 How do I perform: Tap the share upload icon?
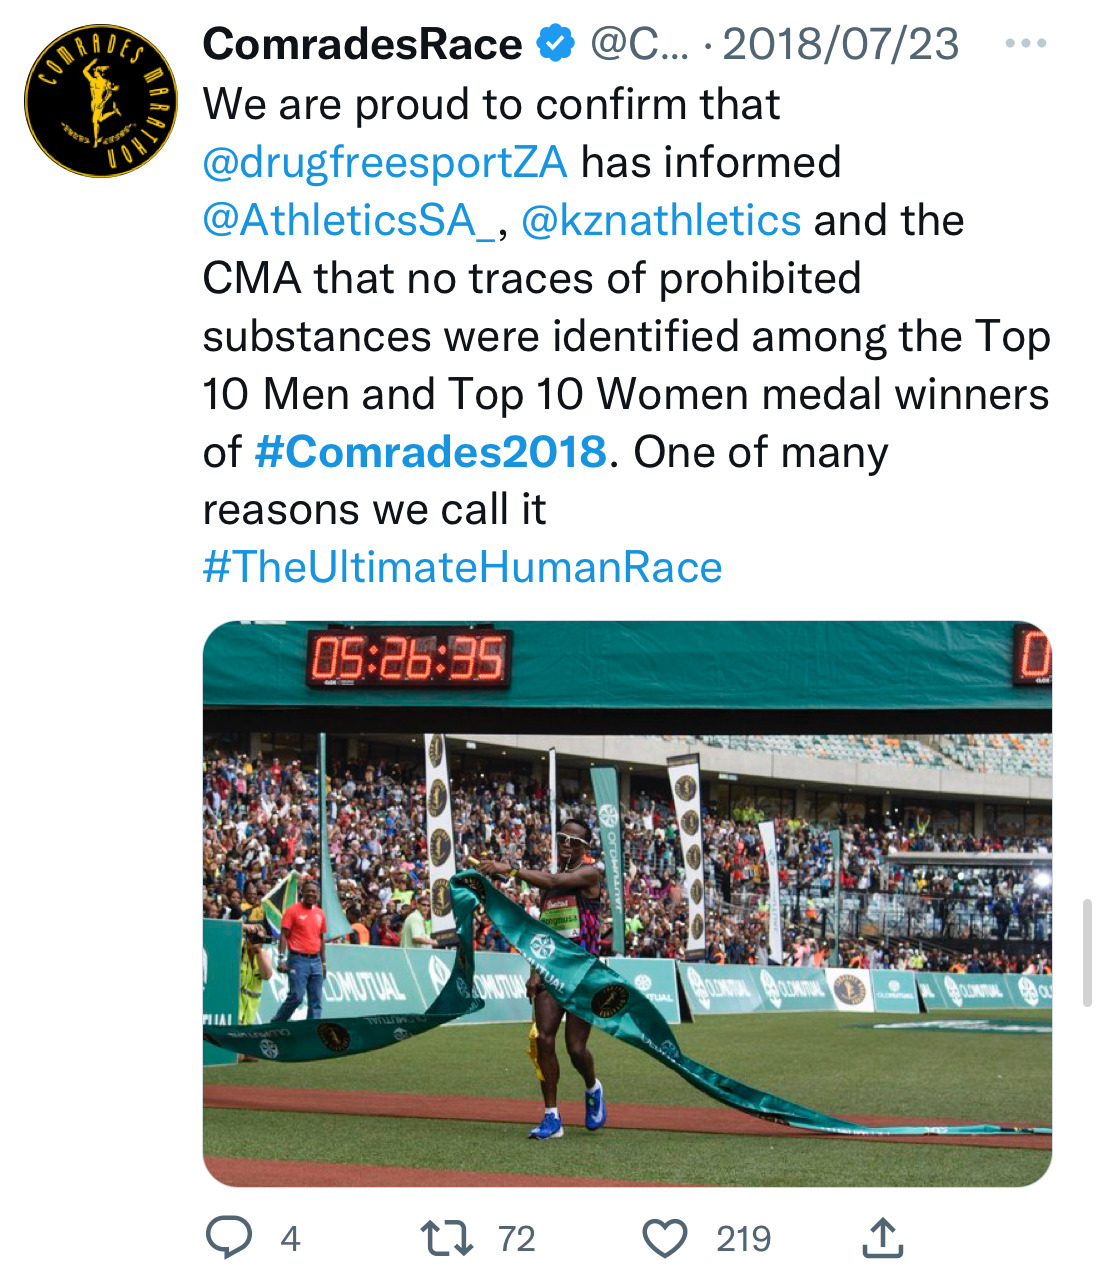882,1237
